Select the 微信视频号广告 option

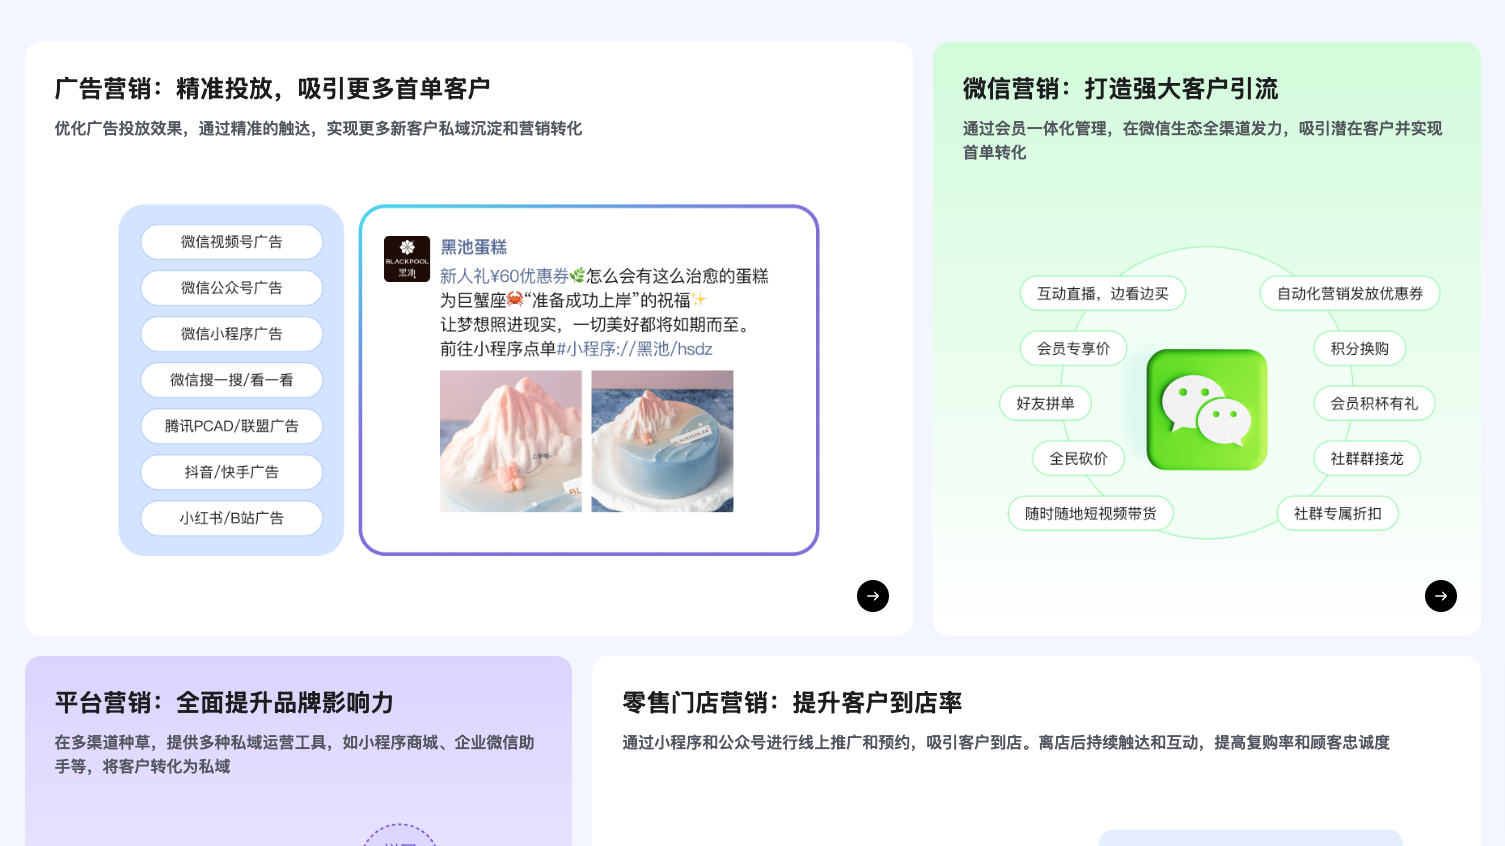231,242
